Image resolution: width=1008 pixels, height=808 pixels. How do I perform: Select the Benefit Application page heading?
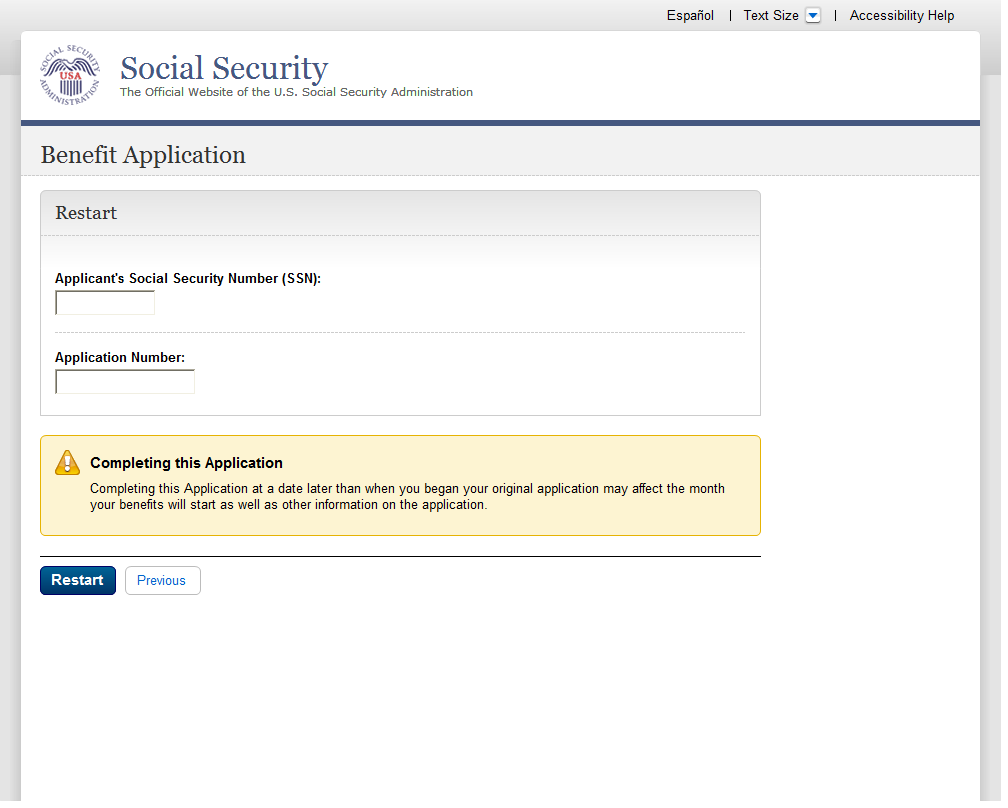coord(143,155)
